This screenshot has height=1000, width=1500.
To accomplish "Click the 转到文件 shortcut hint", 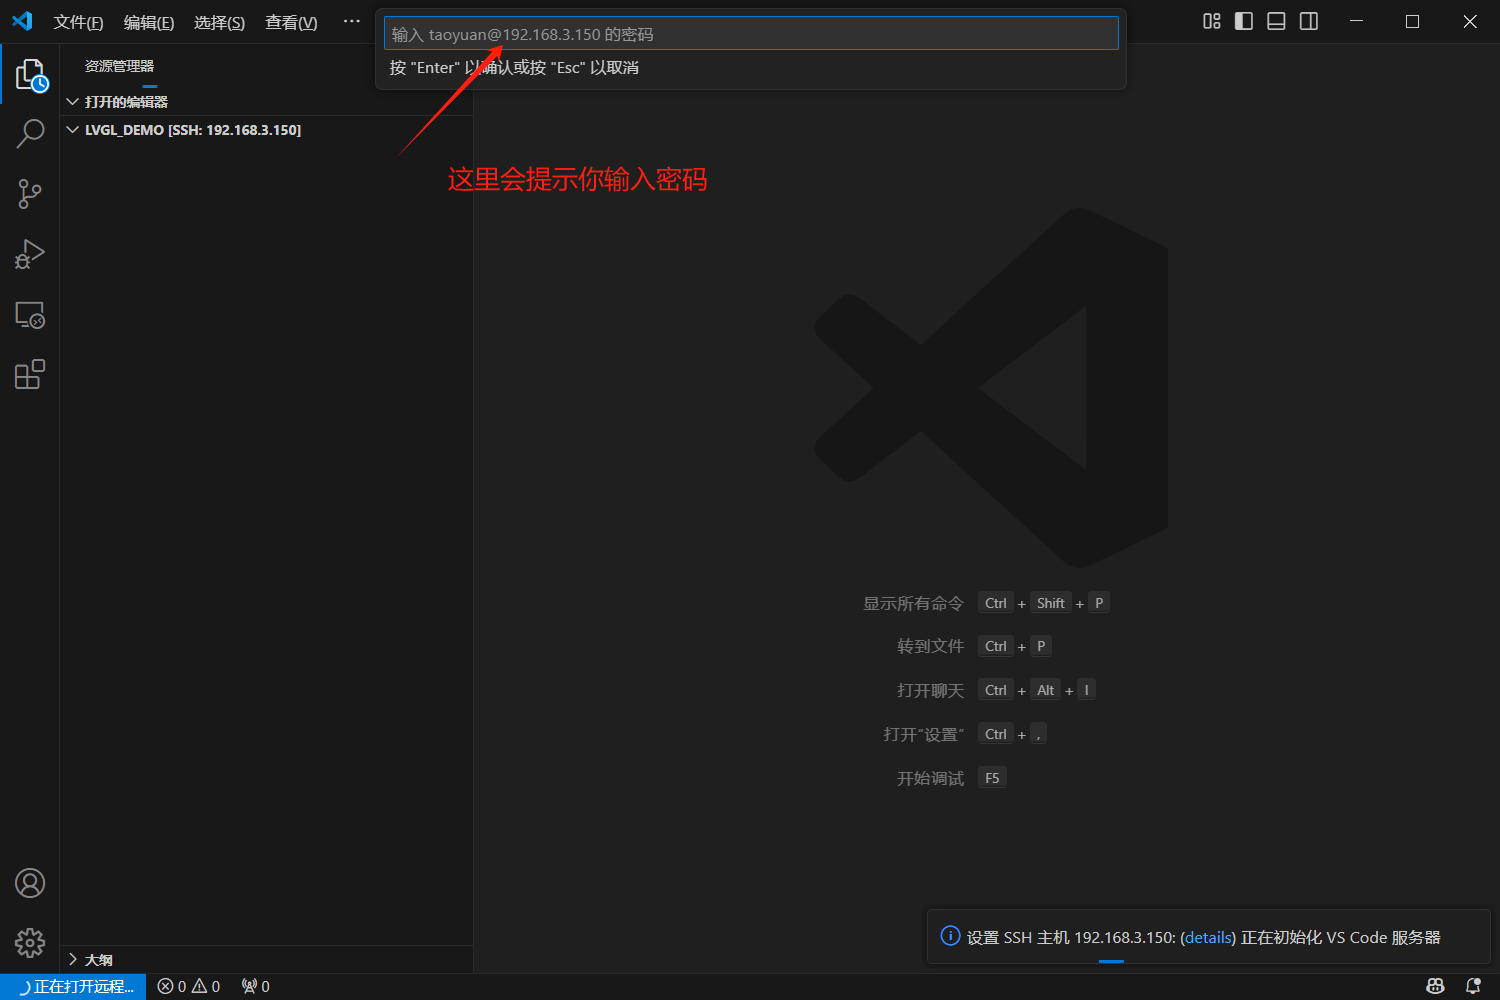I will pos(930,646).
